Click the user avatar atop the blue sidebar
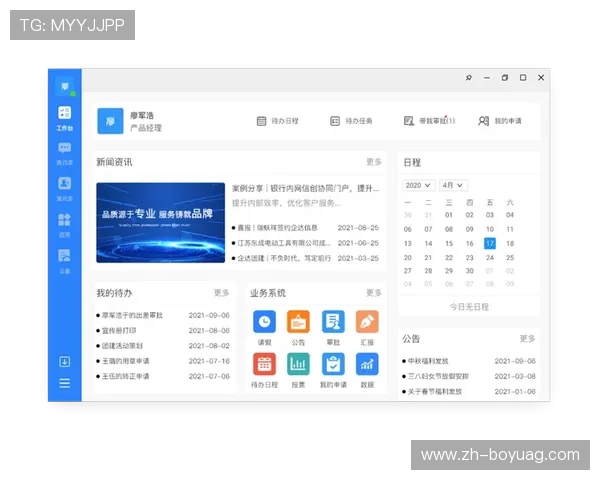 [65, 87]
